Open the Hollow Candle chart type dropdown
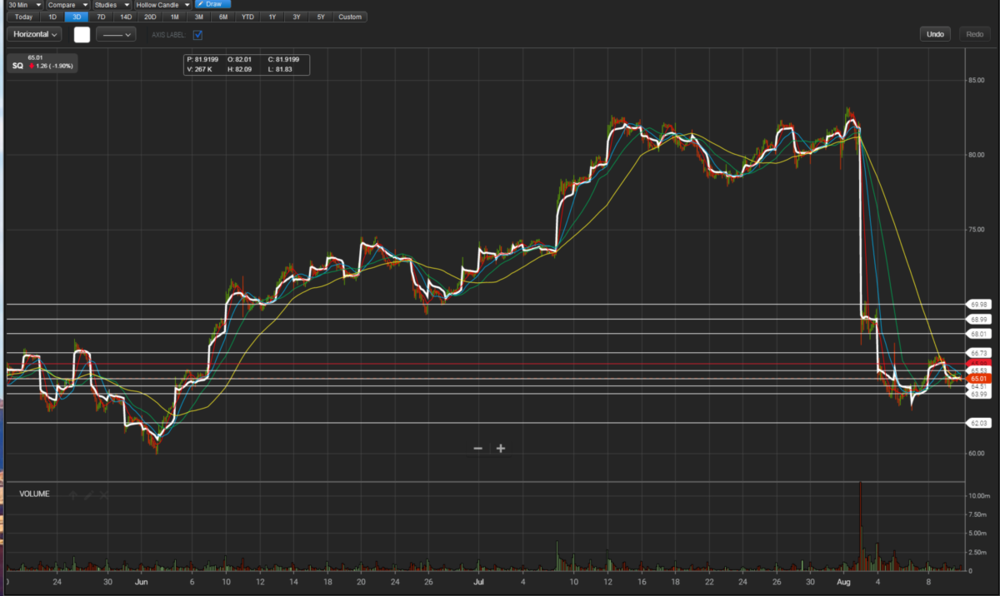Image resolution: width=1000 pixels, height=596 pixels. 164,5
